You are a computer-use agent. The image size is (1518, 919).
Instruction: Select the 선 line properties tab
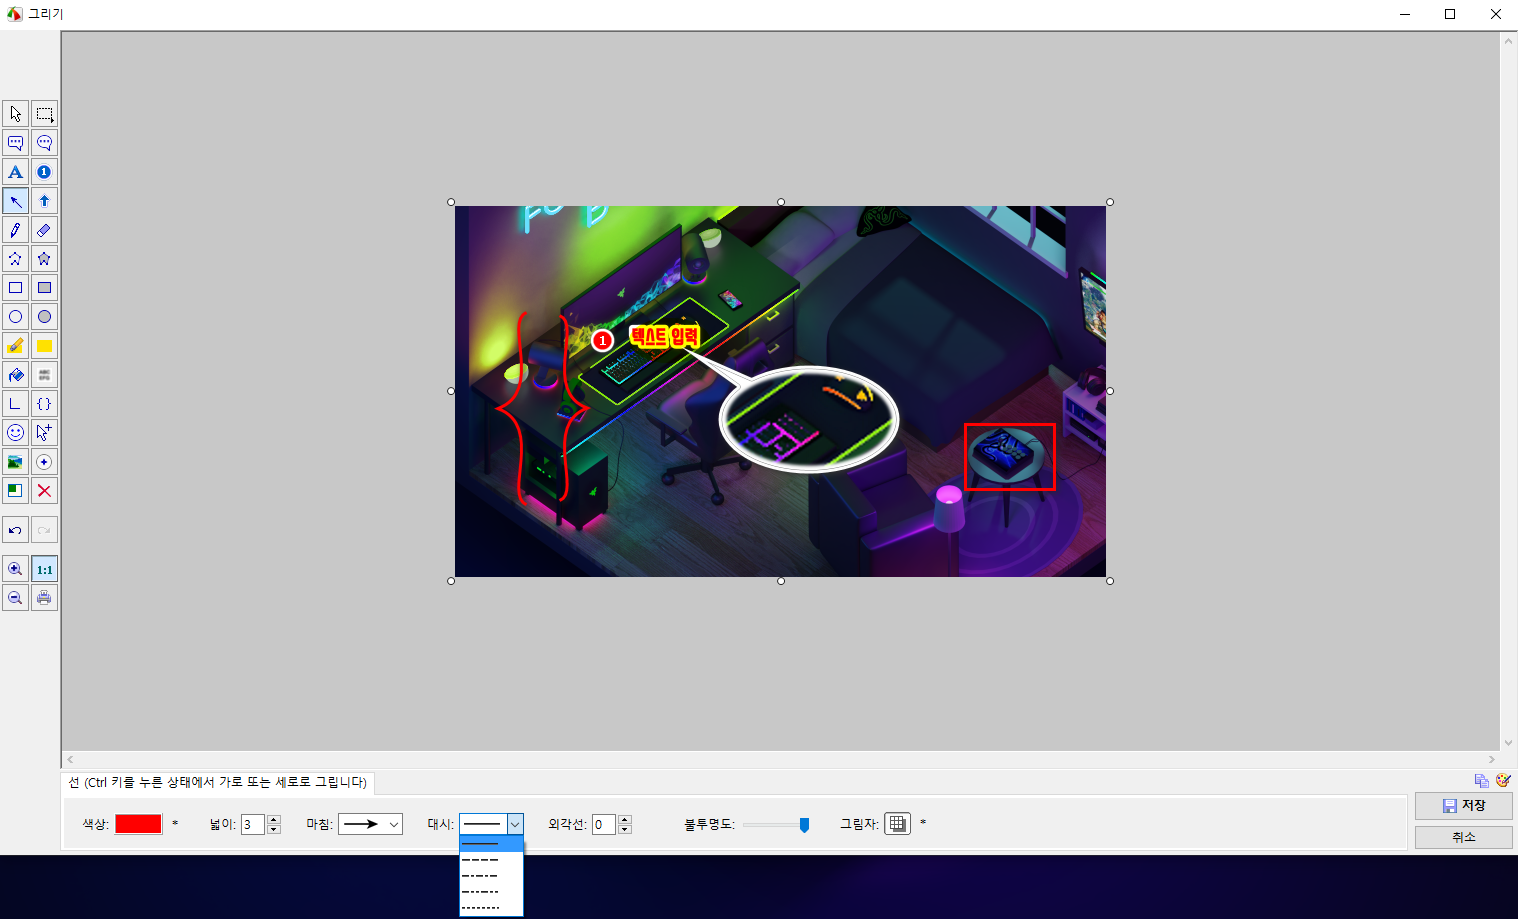[x=218, y=782]
